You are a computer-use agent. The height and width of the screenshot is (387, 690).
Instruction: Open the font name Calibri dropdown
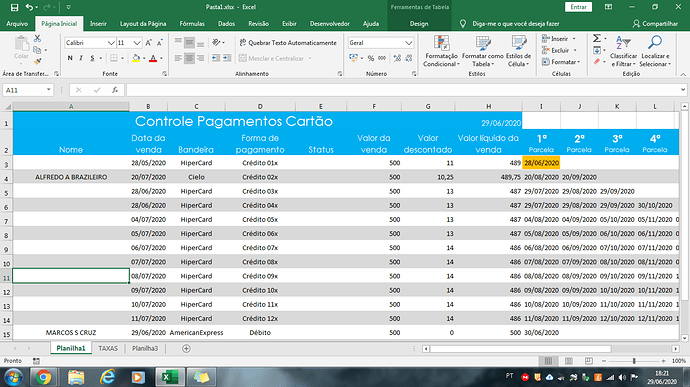(111, 43)
